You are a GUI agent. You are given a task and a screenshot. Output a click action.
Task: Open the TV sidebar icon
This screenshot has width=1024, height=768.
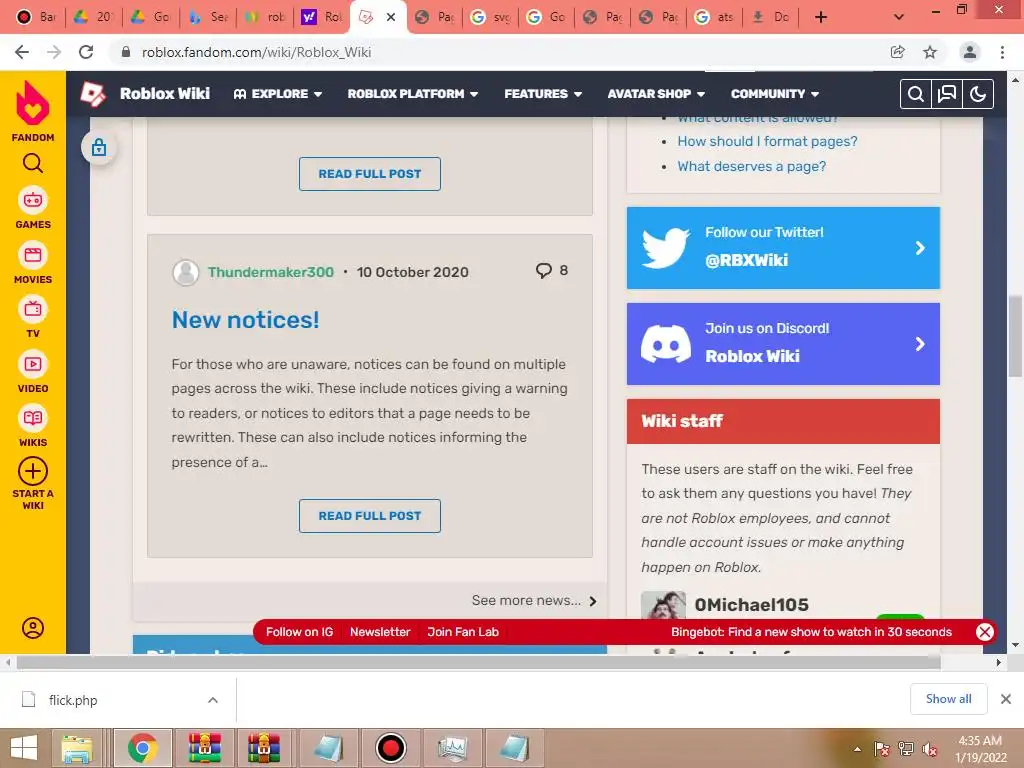coord(33,310)
